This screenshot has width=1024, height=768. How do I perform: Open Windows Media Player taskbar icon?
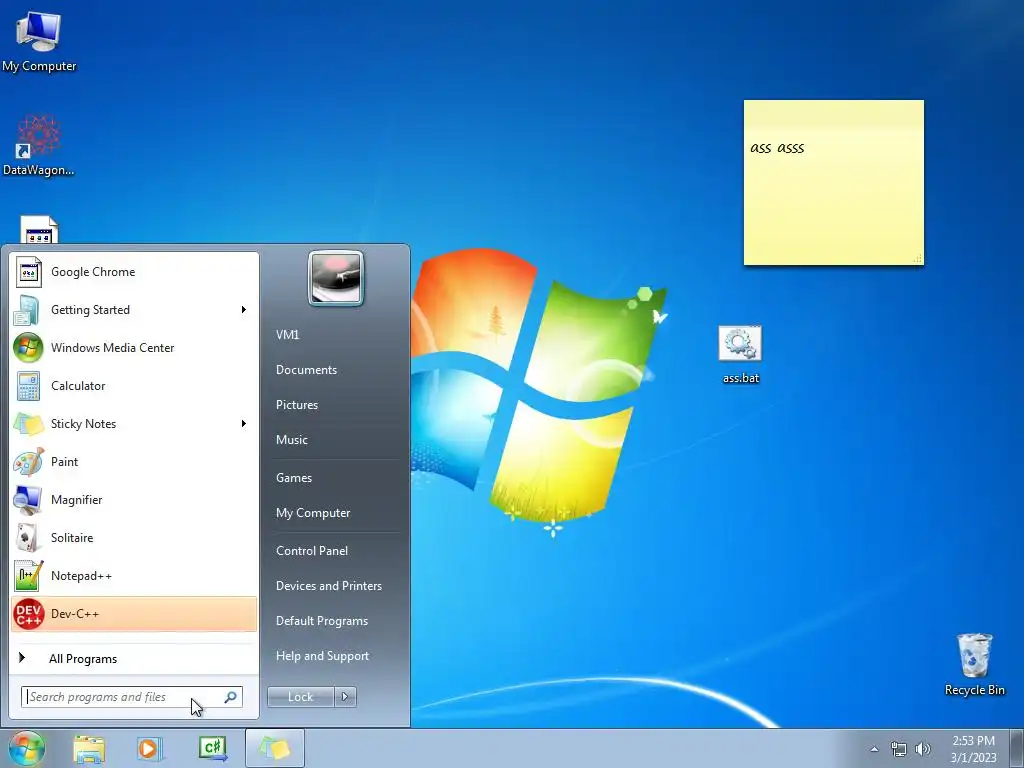149,749
